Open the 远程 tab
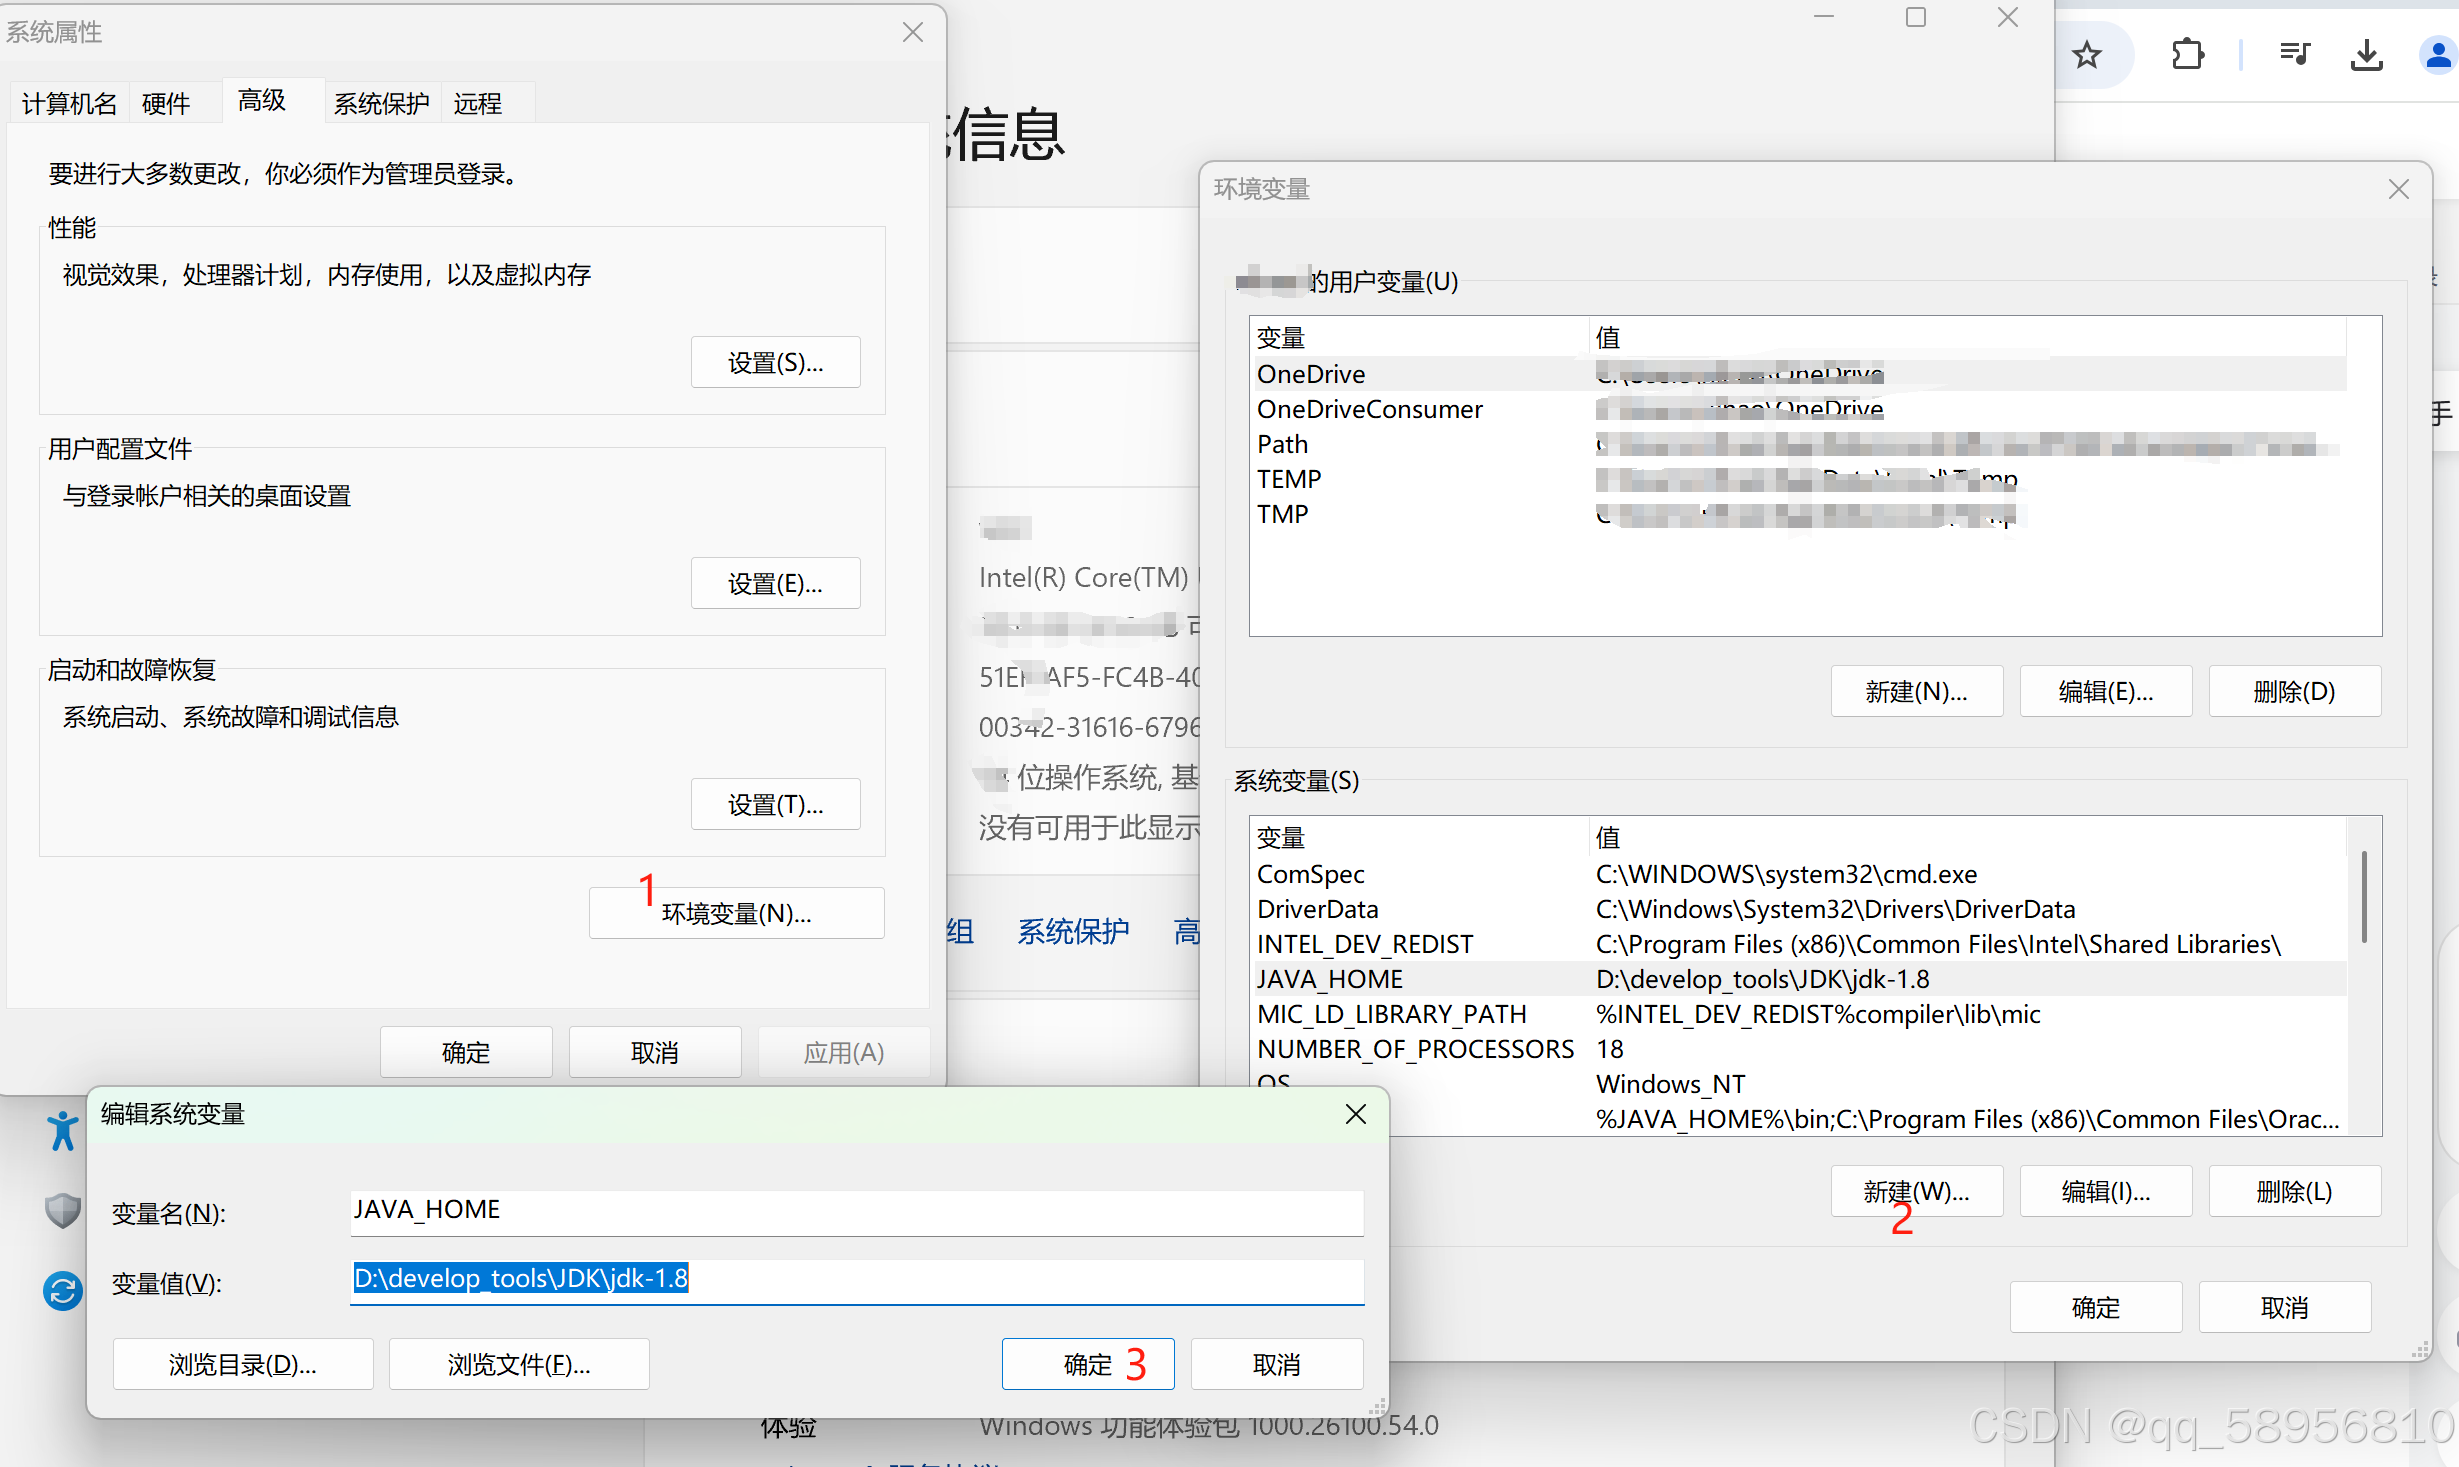2459x1467 pixels. (477, 104)
